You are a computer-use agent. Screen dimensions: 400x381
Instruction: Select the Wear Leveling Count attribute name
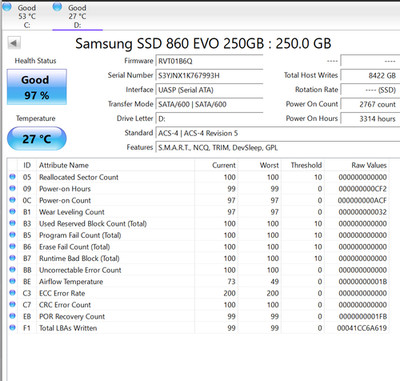coord(72,212)
